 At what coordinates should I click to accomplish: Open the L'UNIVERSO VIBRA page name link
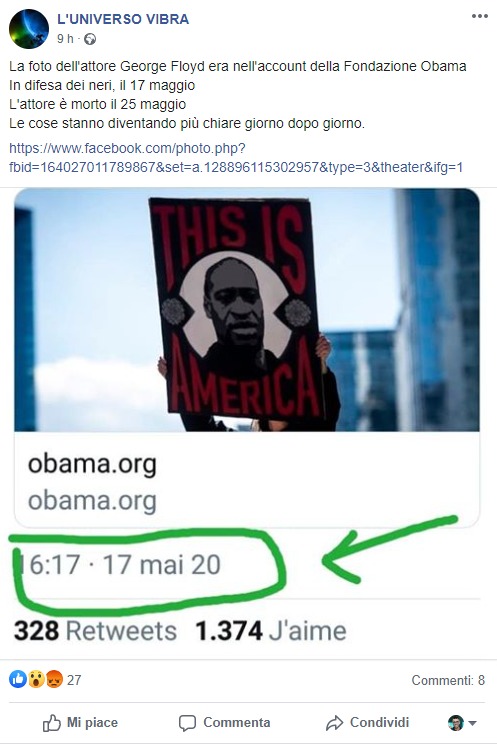coord(123,19)
